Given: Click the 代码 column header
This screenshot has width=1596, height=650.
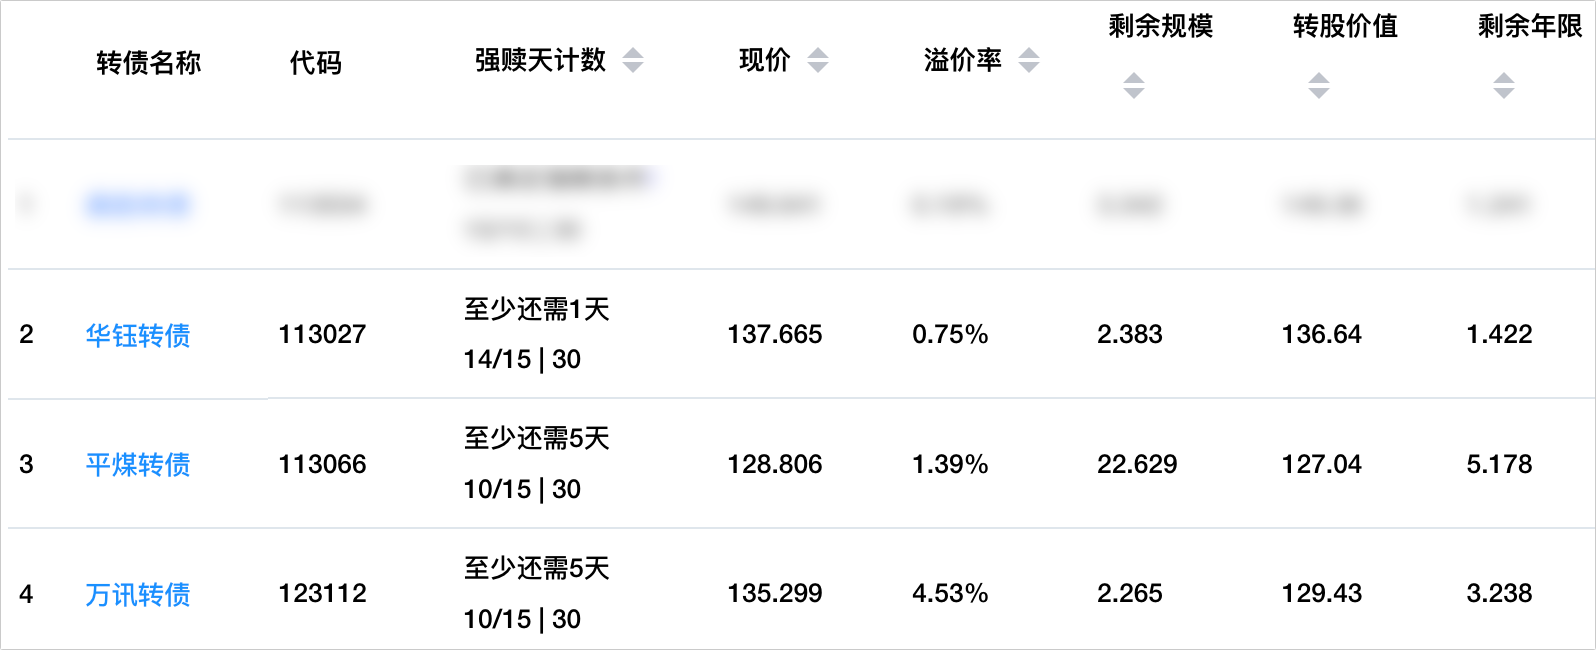Looking at the screenshot, I should coord(316,63).
